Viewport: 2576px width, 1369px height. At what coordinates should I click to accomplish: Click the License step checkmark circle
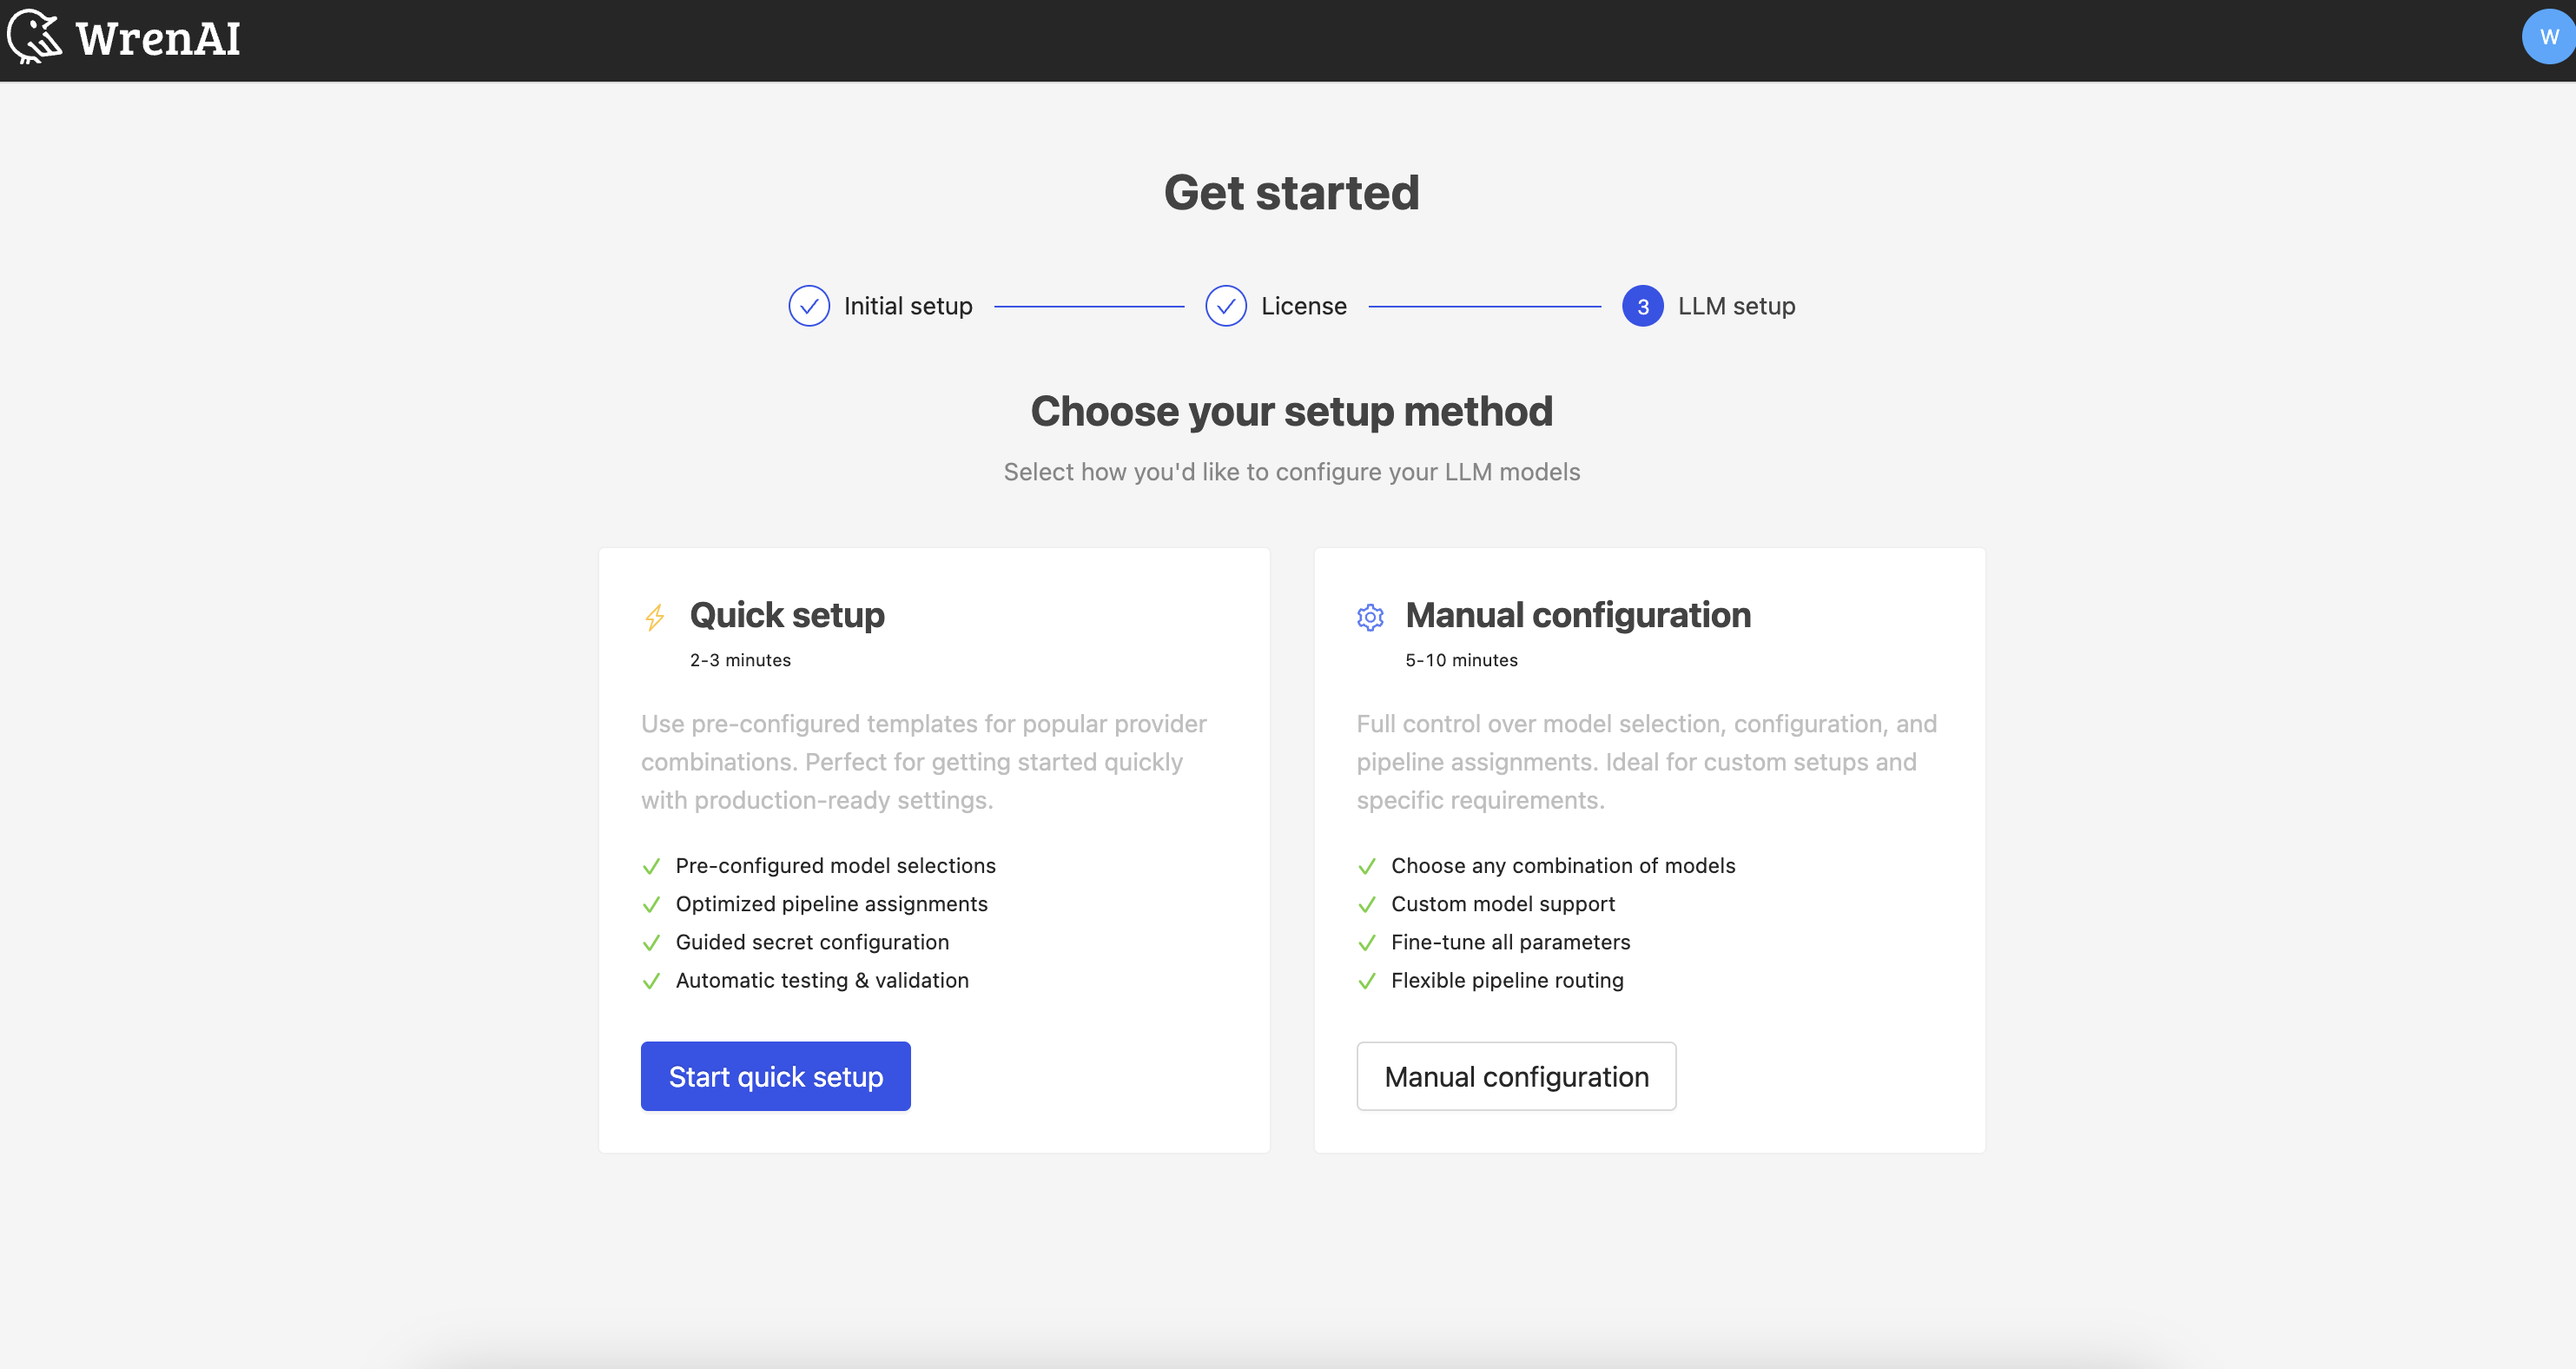tap(1225, 306)
